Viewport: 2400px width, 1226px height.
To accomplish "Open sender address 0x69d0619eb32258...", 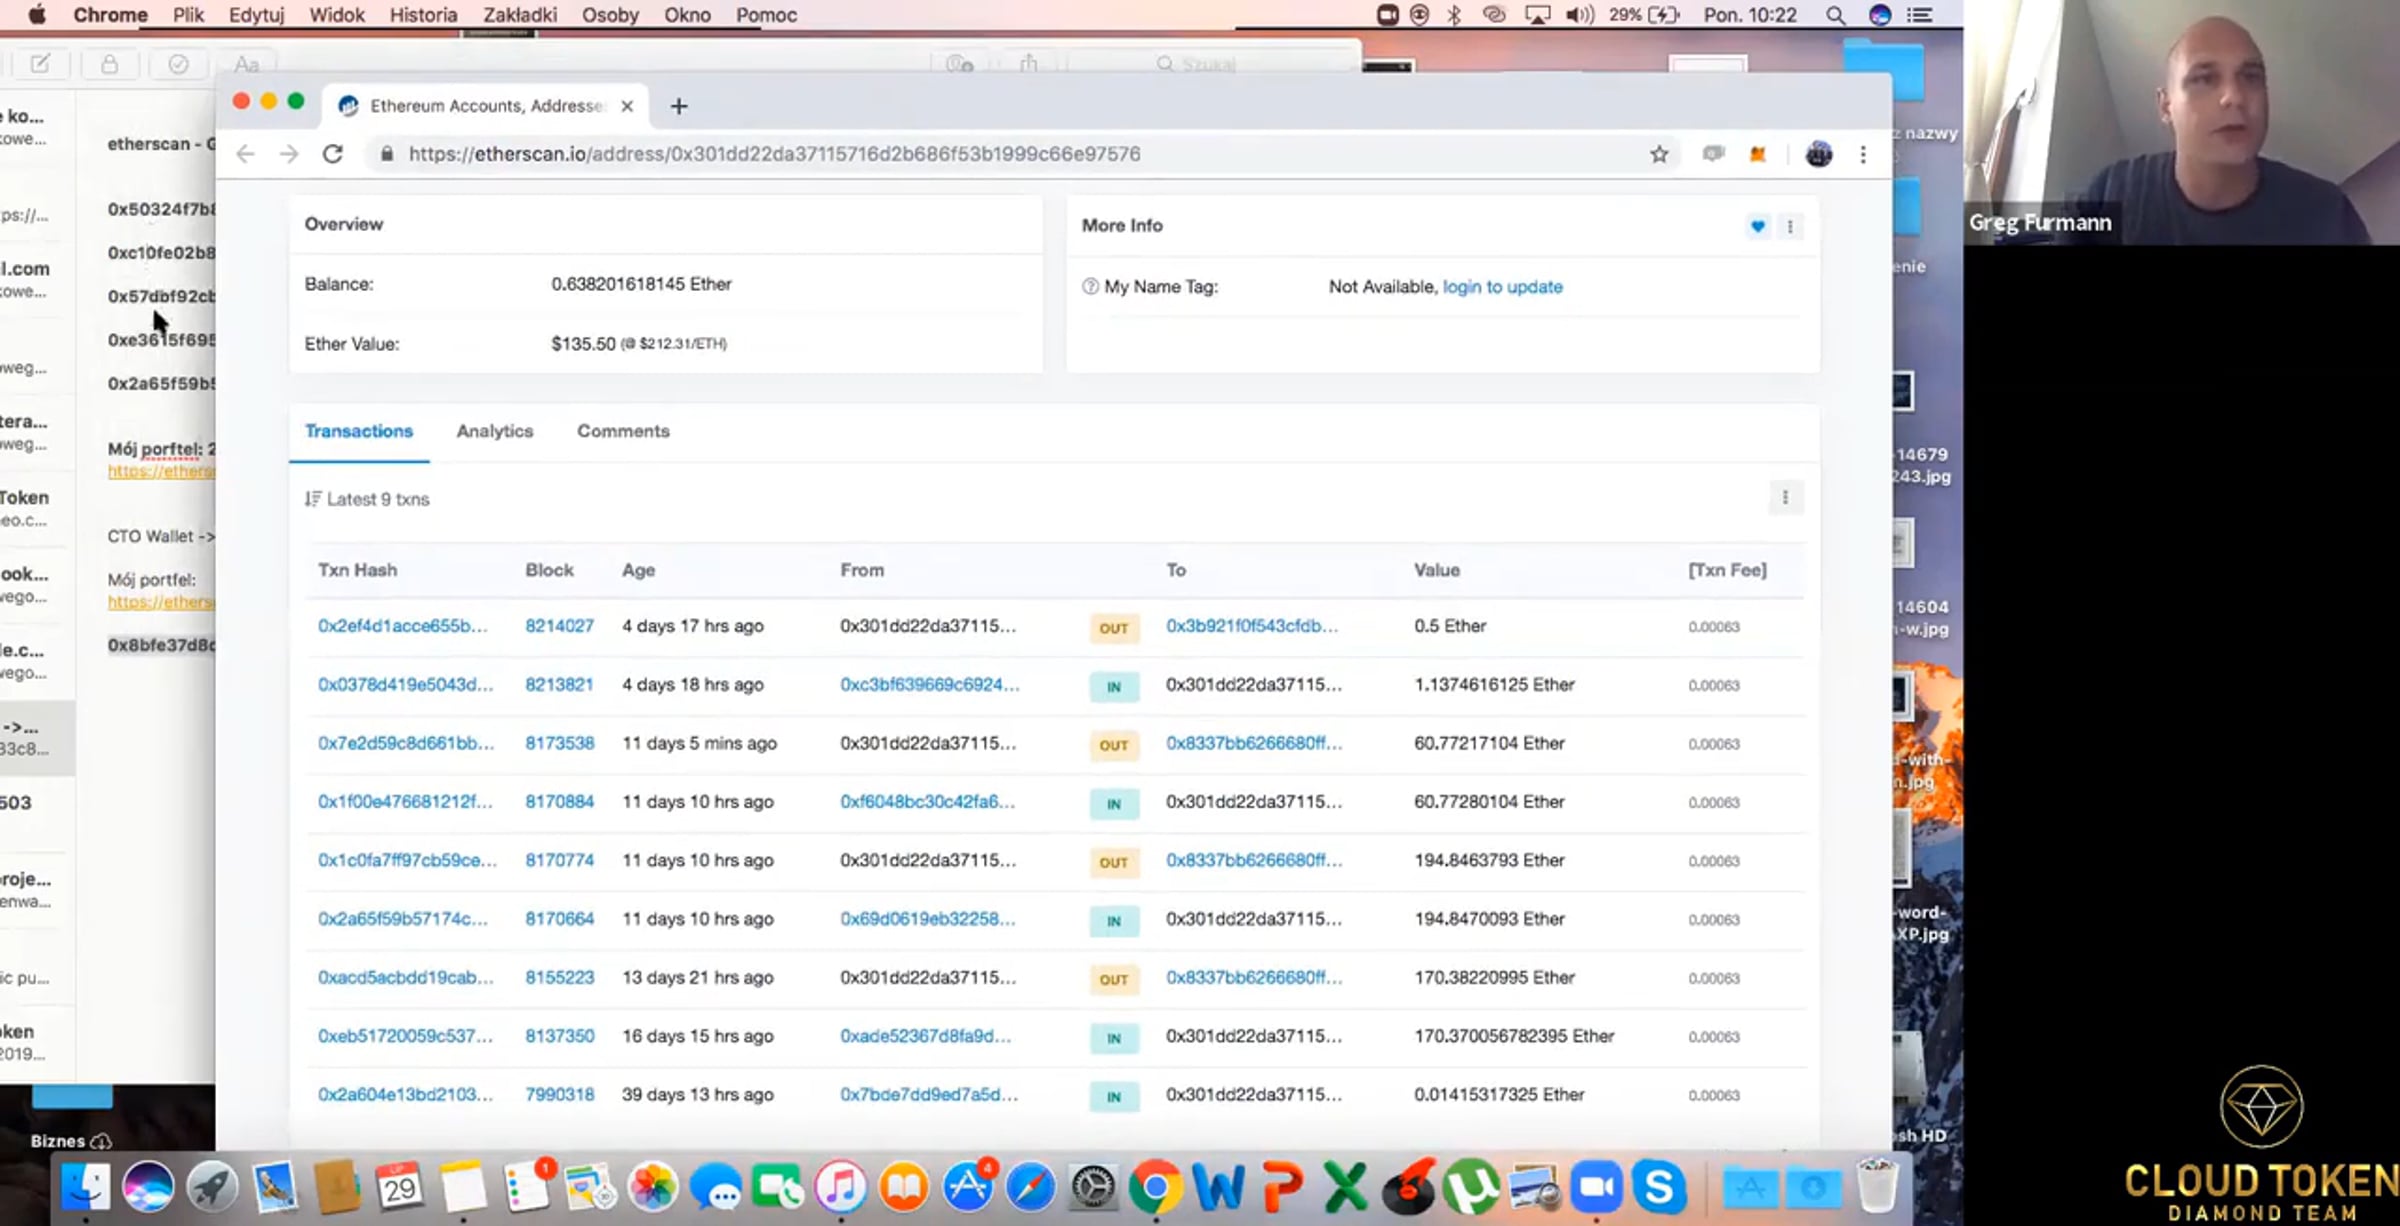I will [x=928, y=919].
